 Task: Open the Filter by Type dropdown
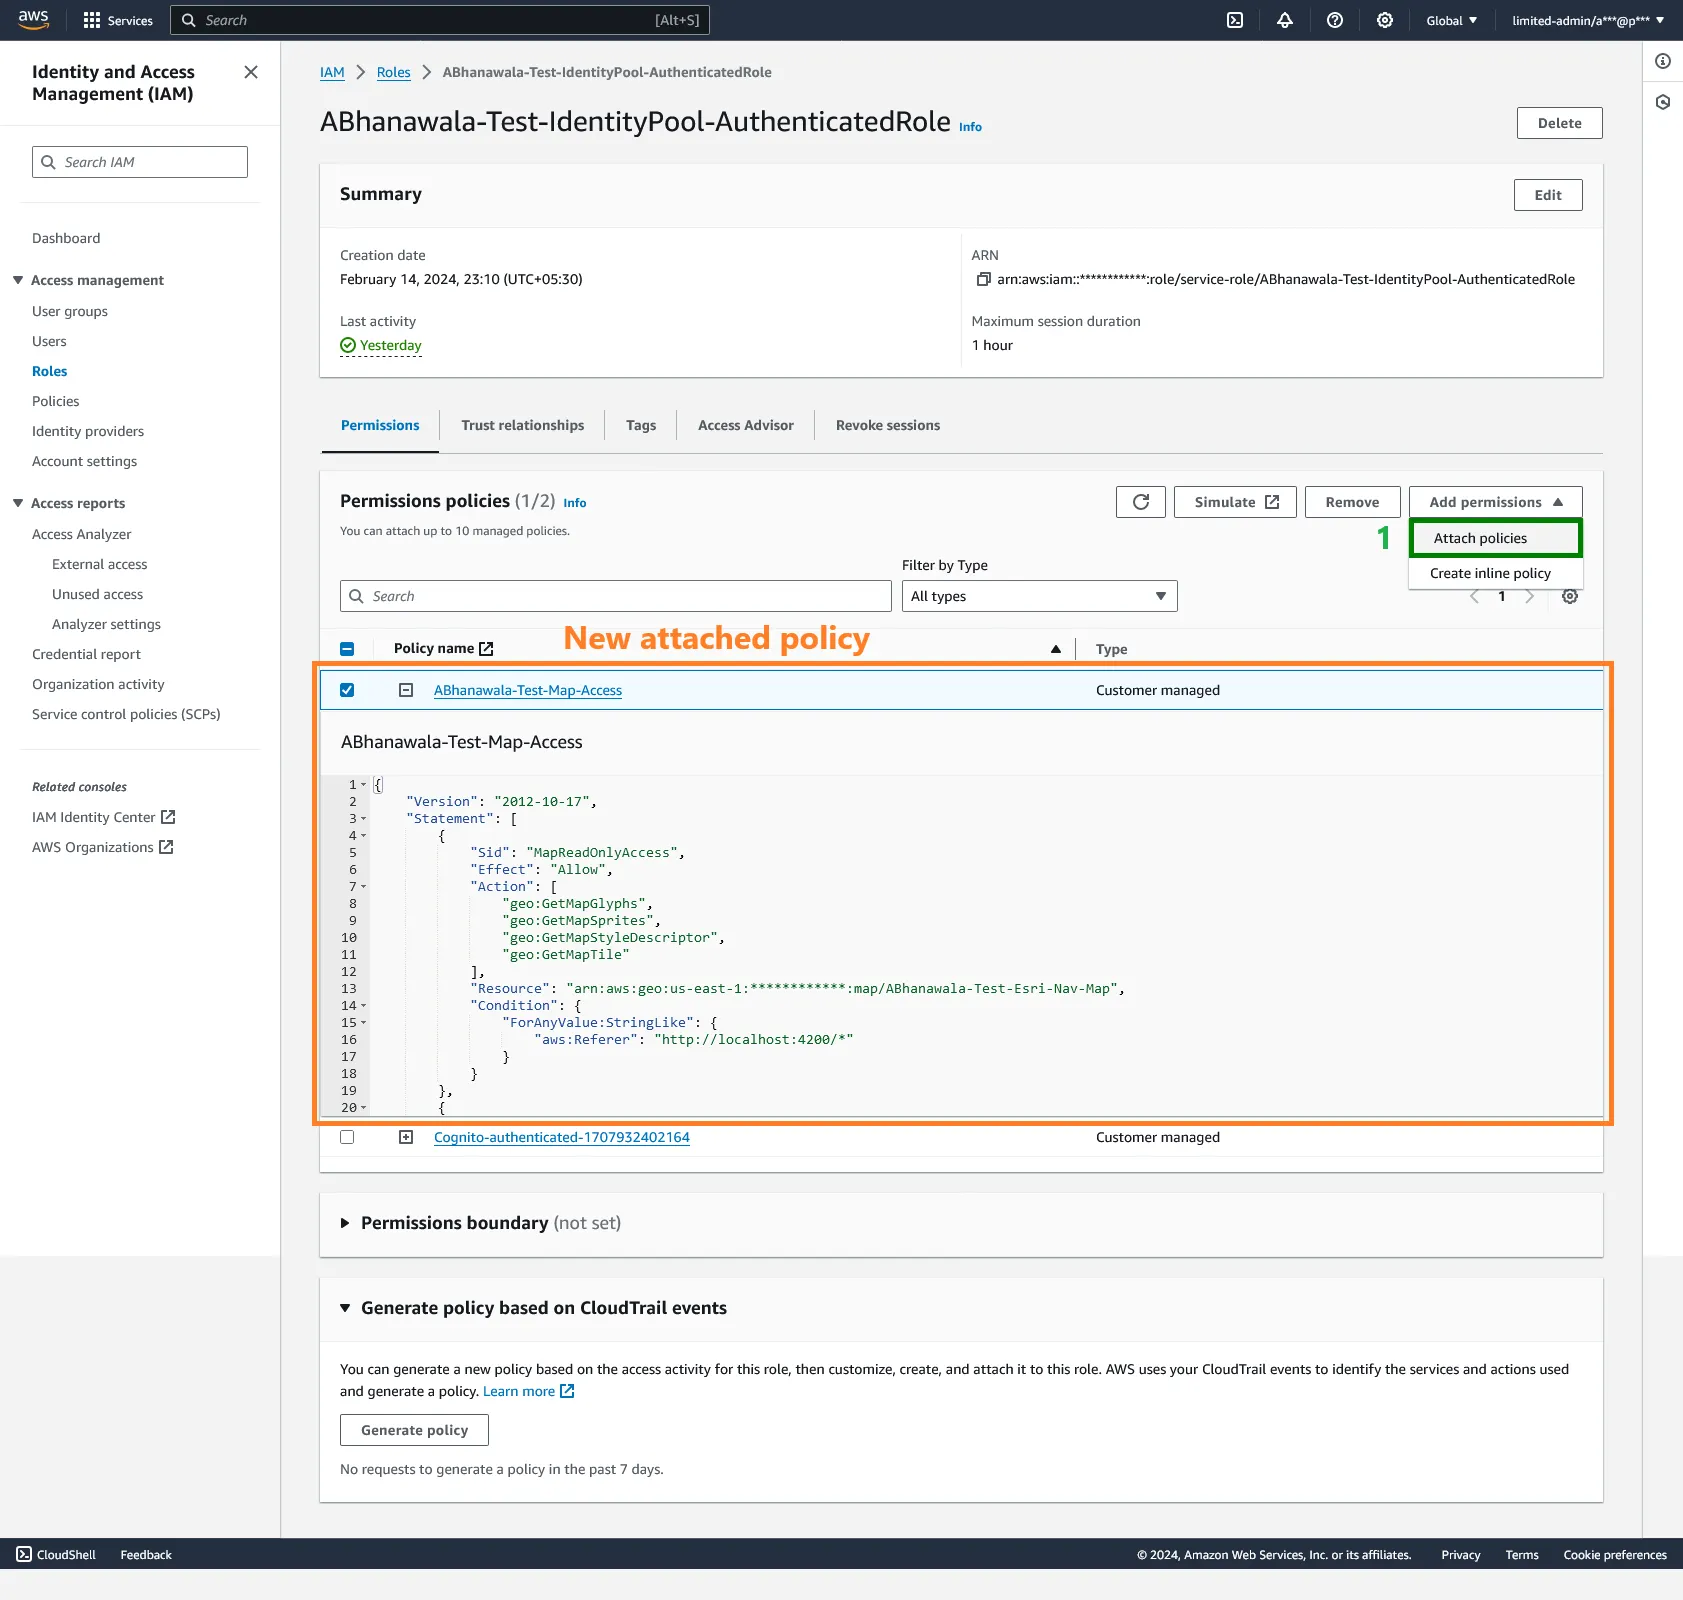click(1039, 596)
